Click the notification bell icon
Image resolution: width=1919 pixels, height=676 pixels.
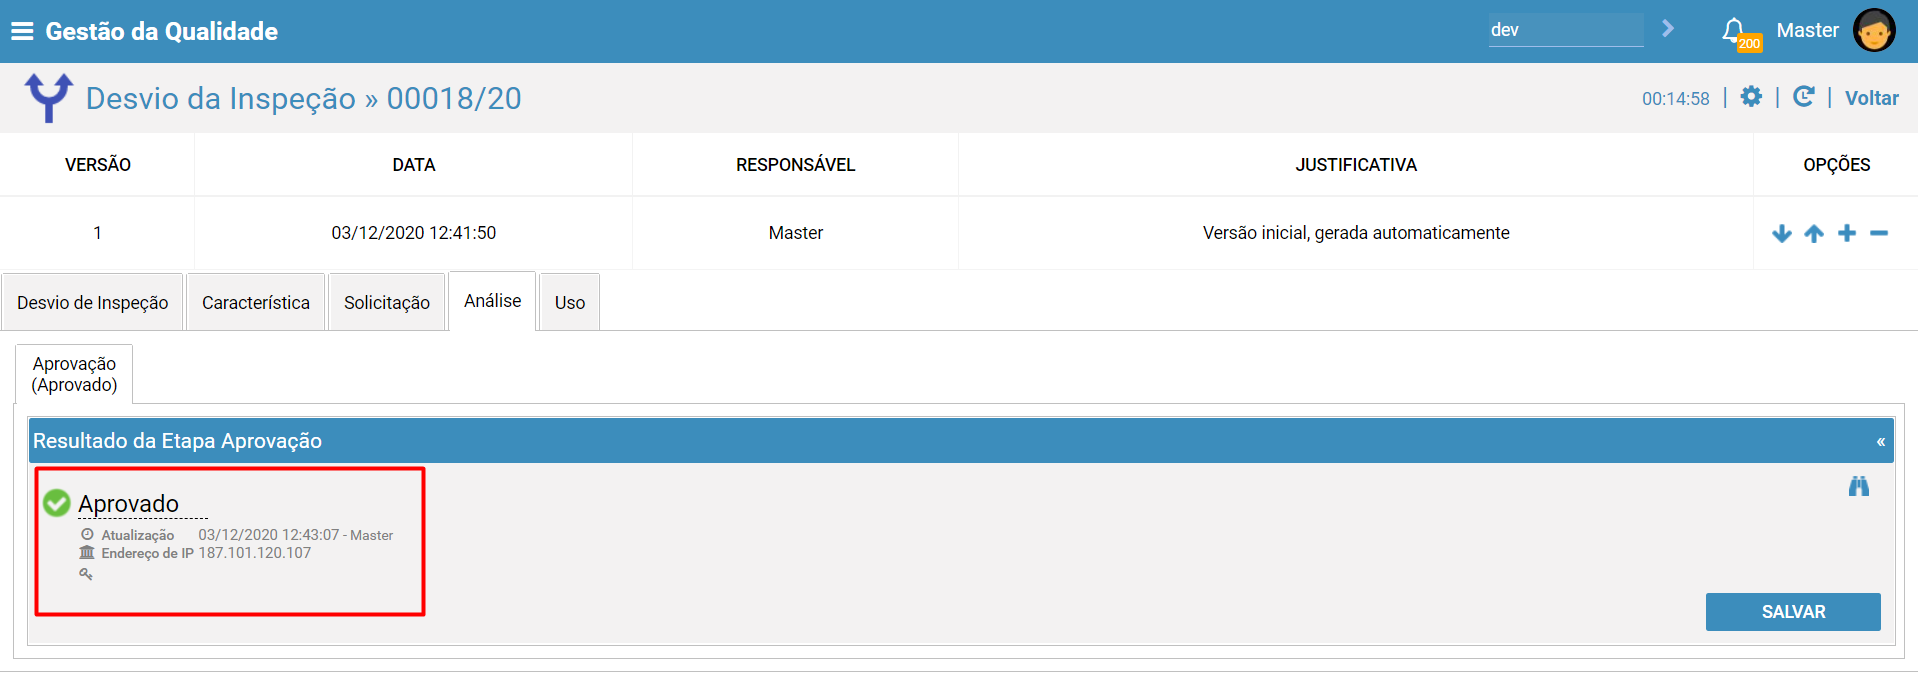pos(1734,30)
